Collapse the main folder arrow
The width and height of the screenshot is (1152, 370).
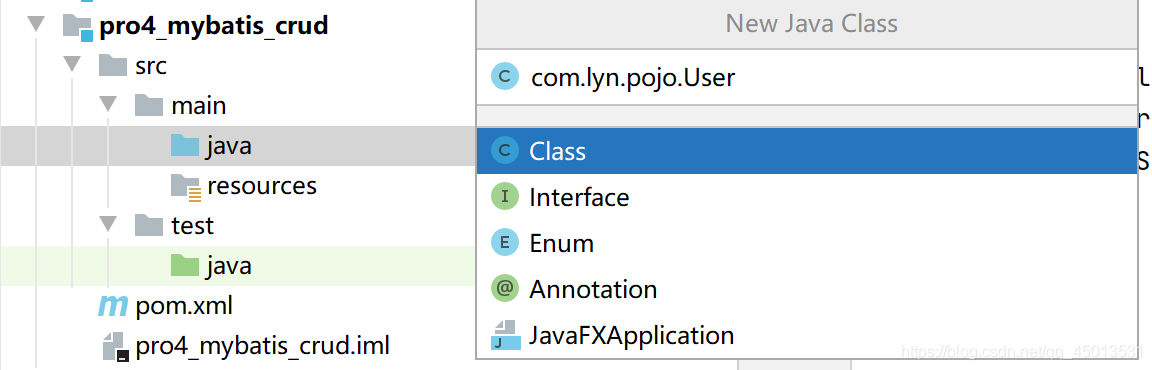[x=108, y=105]
